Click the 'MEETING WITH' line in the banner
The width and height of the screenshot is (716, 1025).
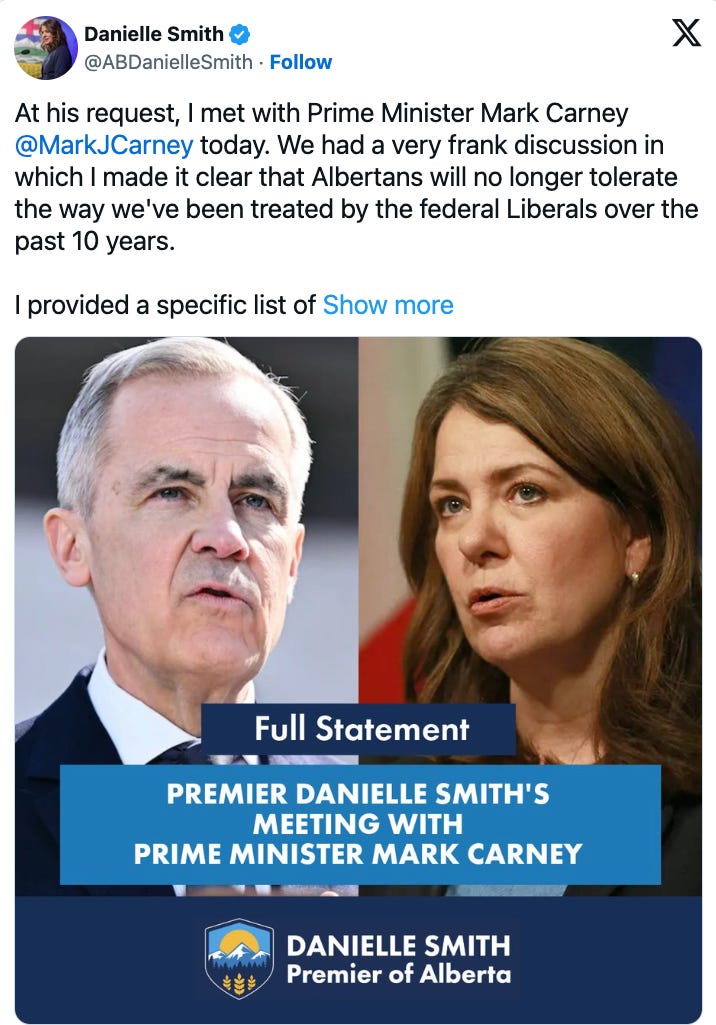pyautogui.click(x=358, y=824)
